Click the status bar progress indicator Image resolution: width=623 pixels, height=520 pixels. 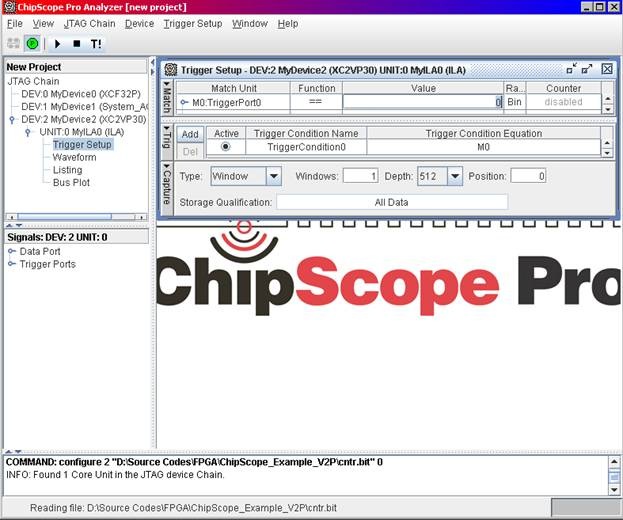pyautogui.click(x=586, y=507)
